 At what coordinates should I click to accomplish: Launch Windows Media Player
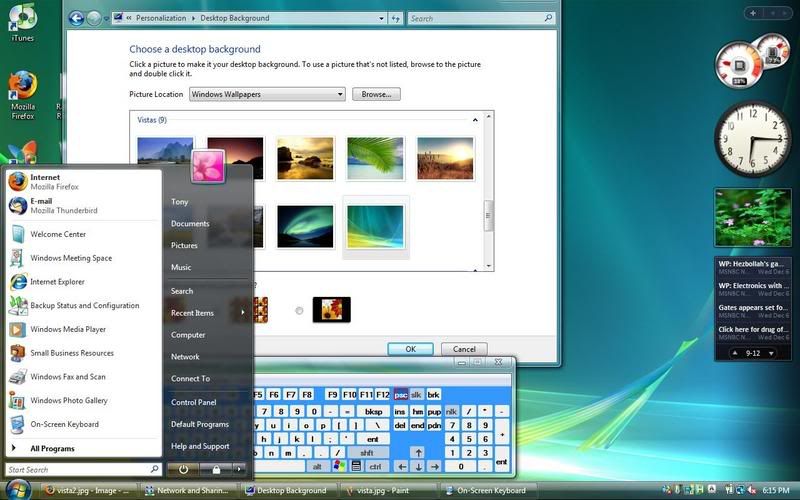(84, 329)
